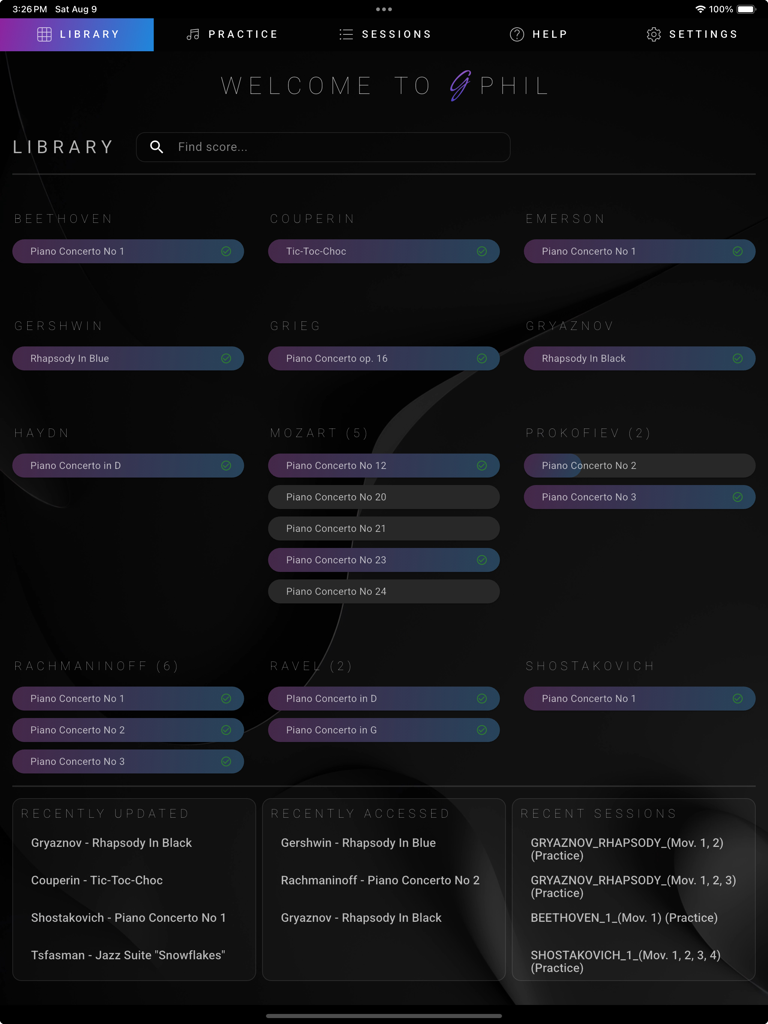Click downloading Prokofiev Piano Concerto No 2 progress
Image resolution: width=768 pixels, height=1024 pixels.
coord(640,466)
